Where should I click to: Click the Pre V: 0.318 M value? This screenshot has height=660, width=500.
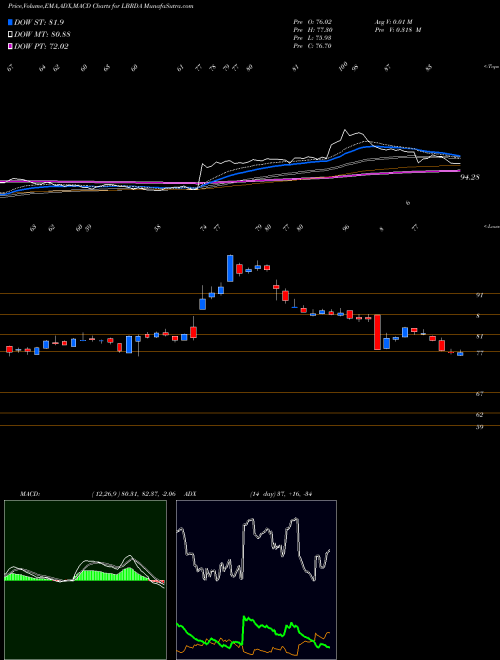[398, 30]
